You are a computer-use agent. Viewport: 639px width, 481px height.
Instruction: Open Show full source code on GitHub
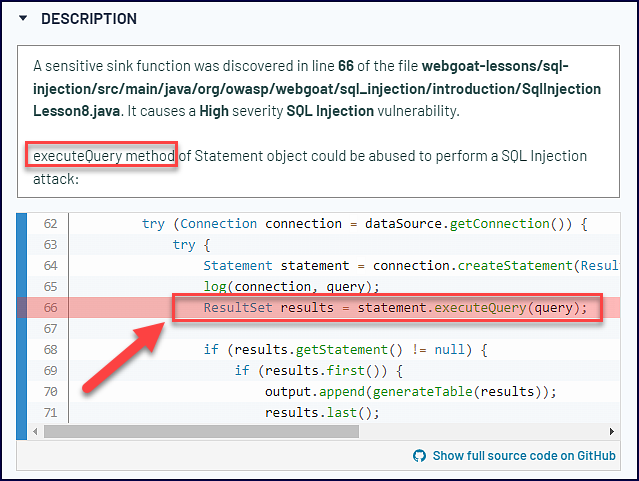pyautogui.click(x=523, y=456)
